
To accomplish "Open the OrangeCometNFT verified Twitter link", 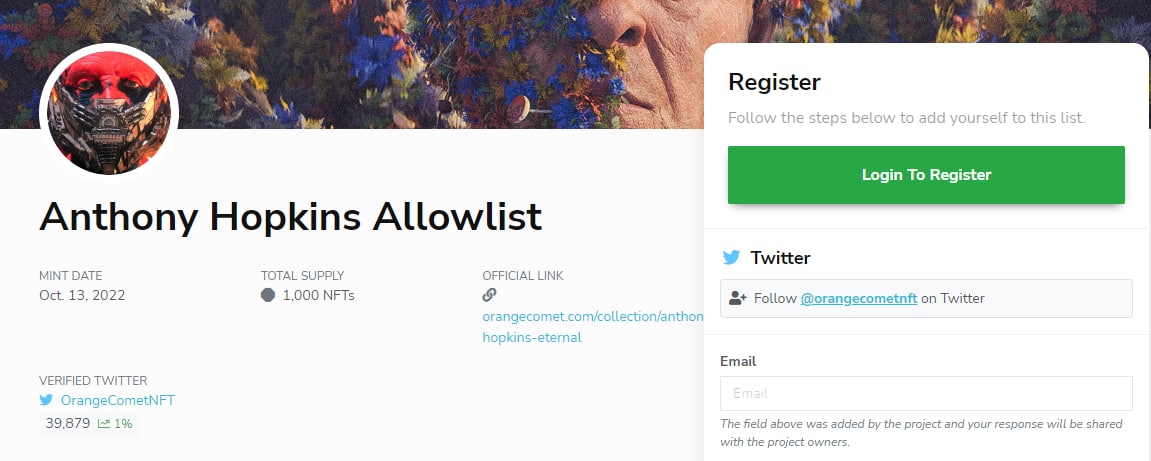I will (118, 400).
